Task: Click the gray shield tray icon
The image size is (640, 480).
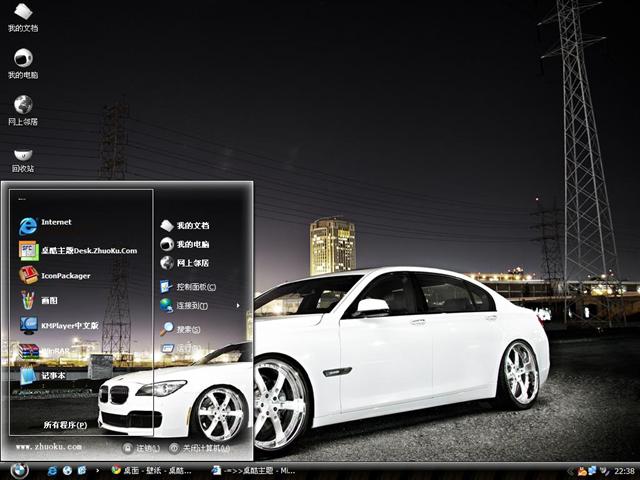Action: [x=604, y=471]
